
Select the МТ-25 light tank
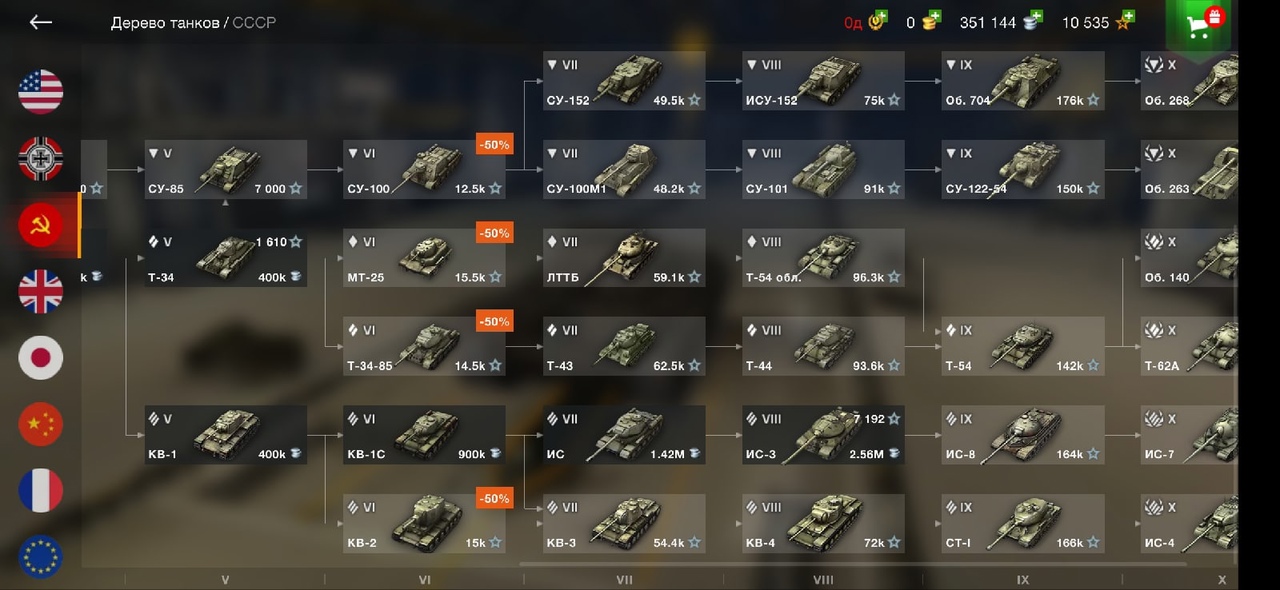click(x=425, y=258)
